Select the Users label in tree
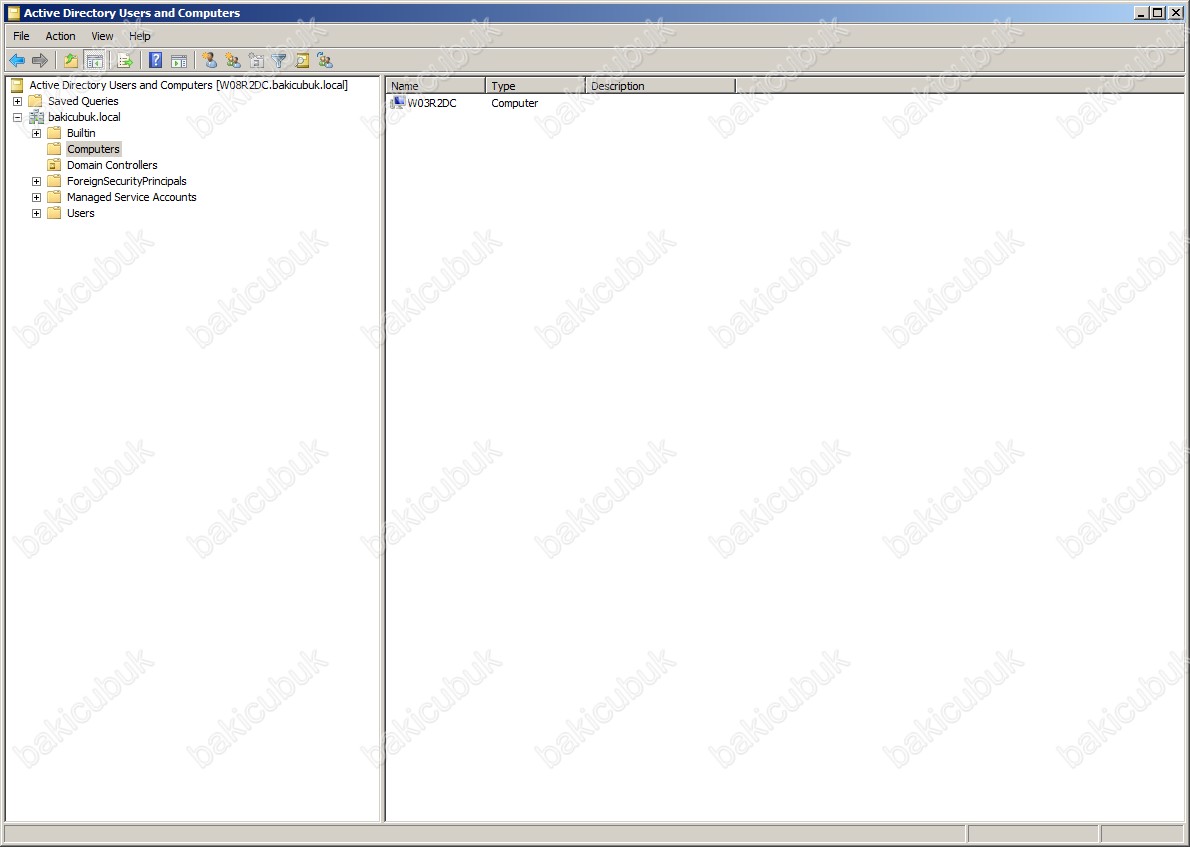 coord(80,213)
